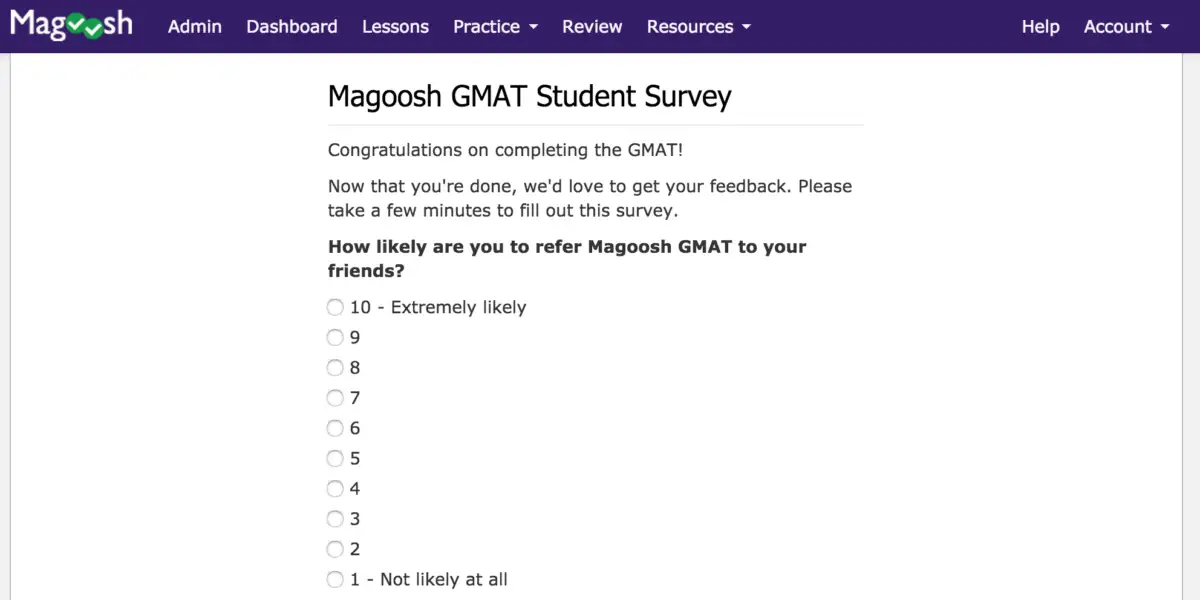Choose rating 4
This screenshot has height=600, width=1200.
[335, 488]
